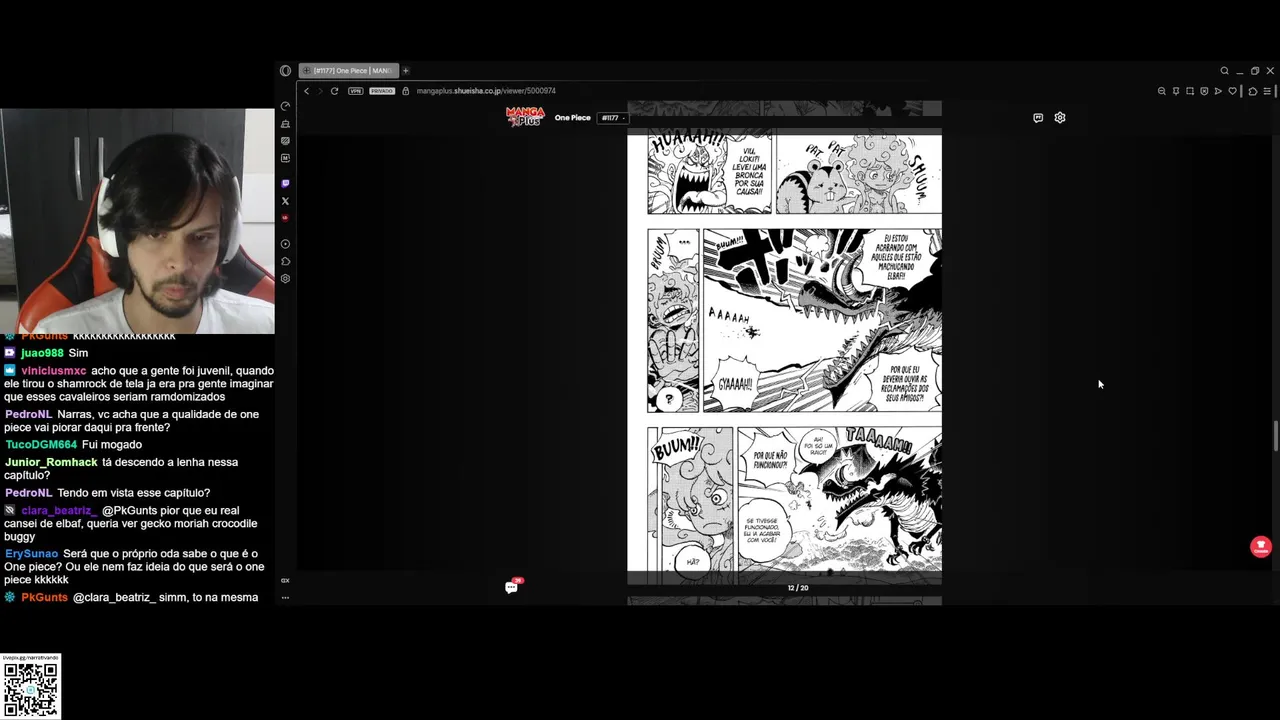Image resolution: width=1280 pixels, height=720 pixels.
Task: Click username juao988 in chat
Action: coord(42,353)
